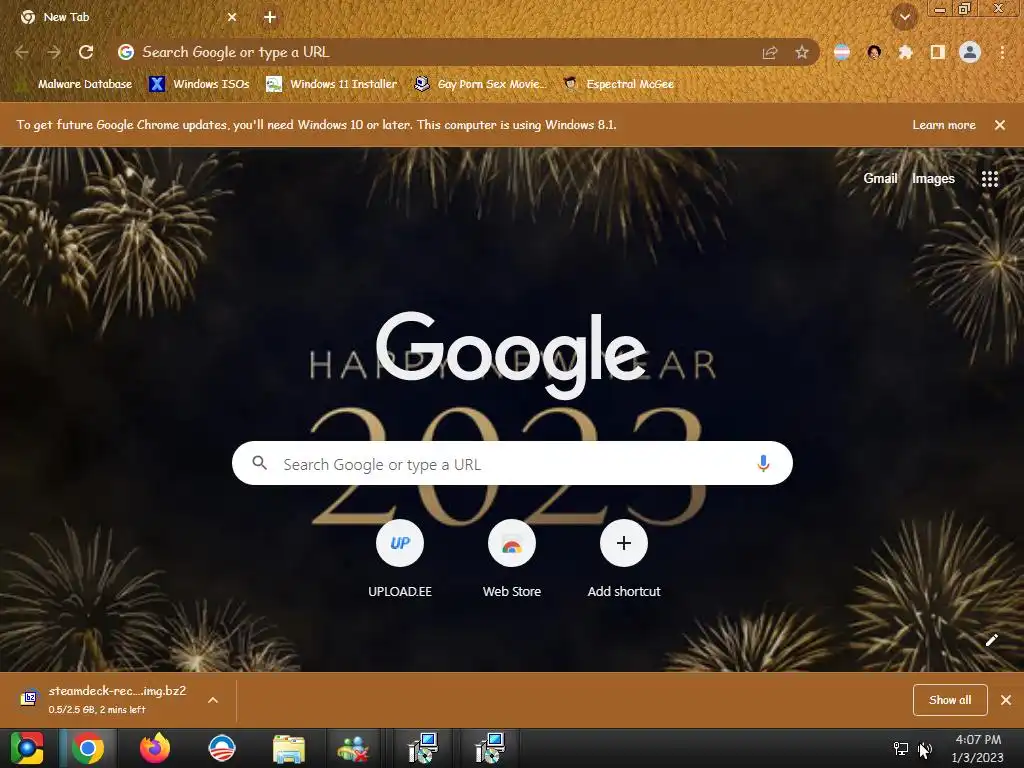Open the Web Store shortcut
1024x768 pixels.
pyautogui.click(x=512, y=558)
